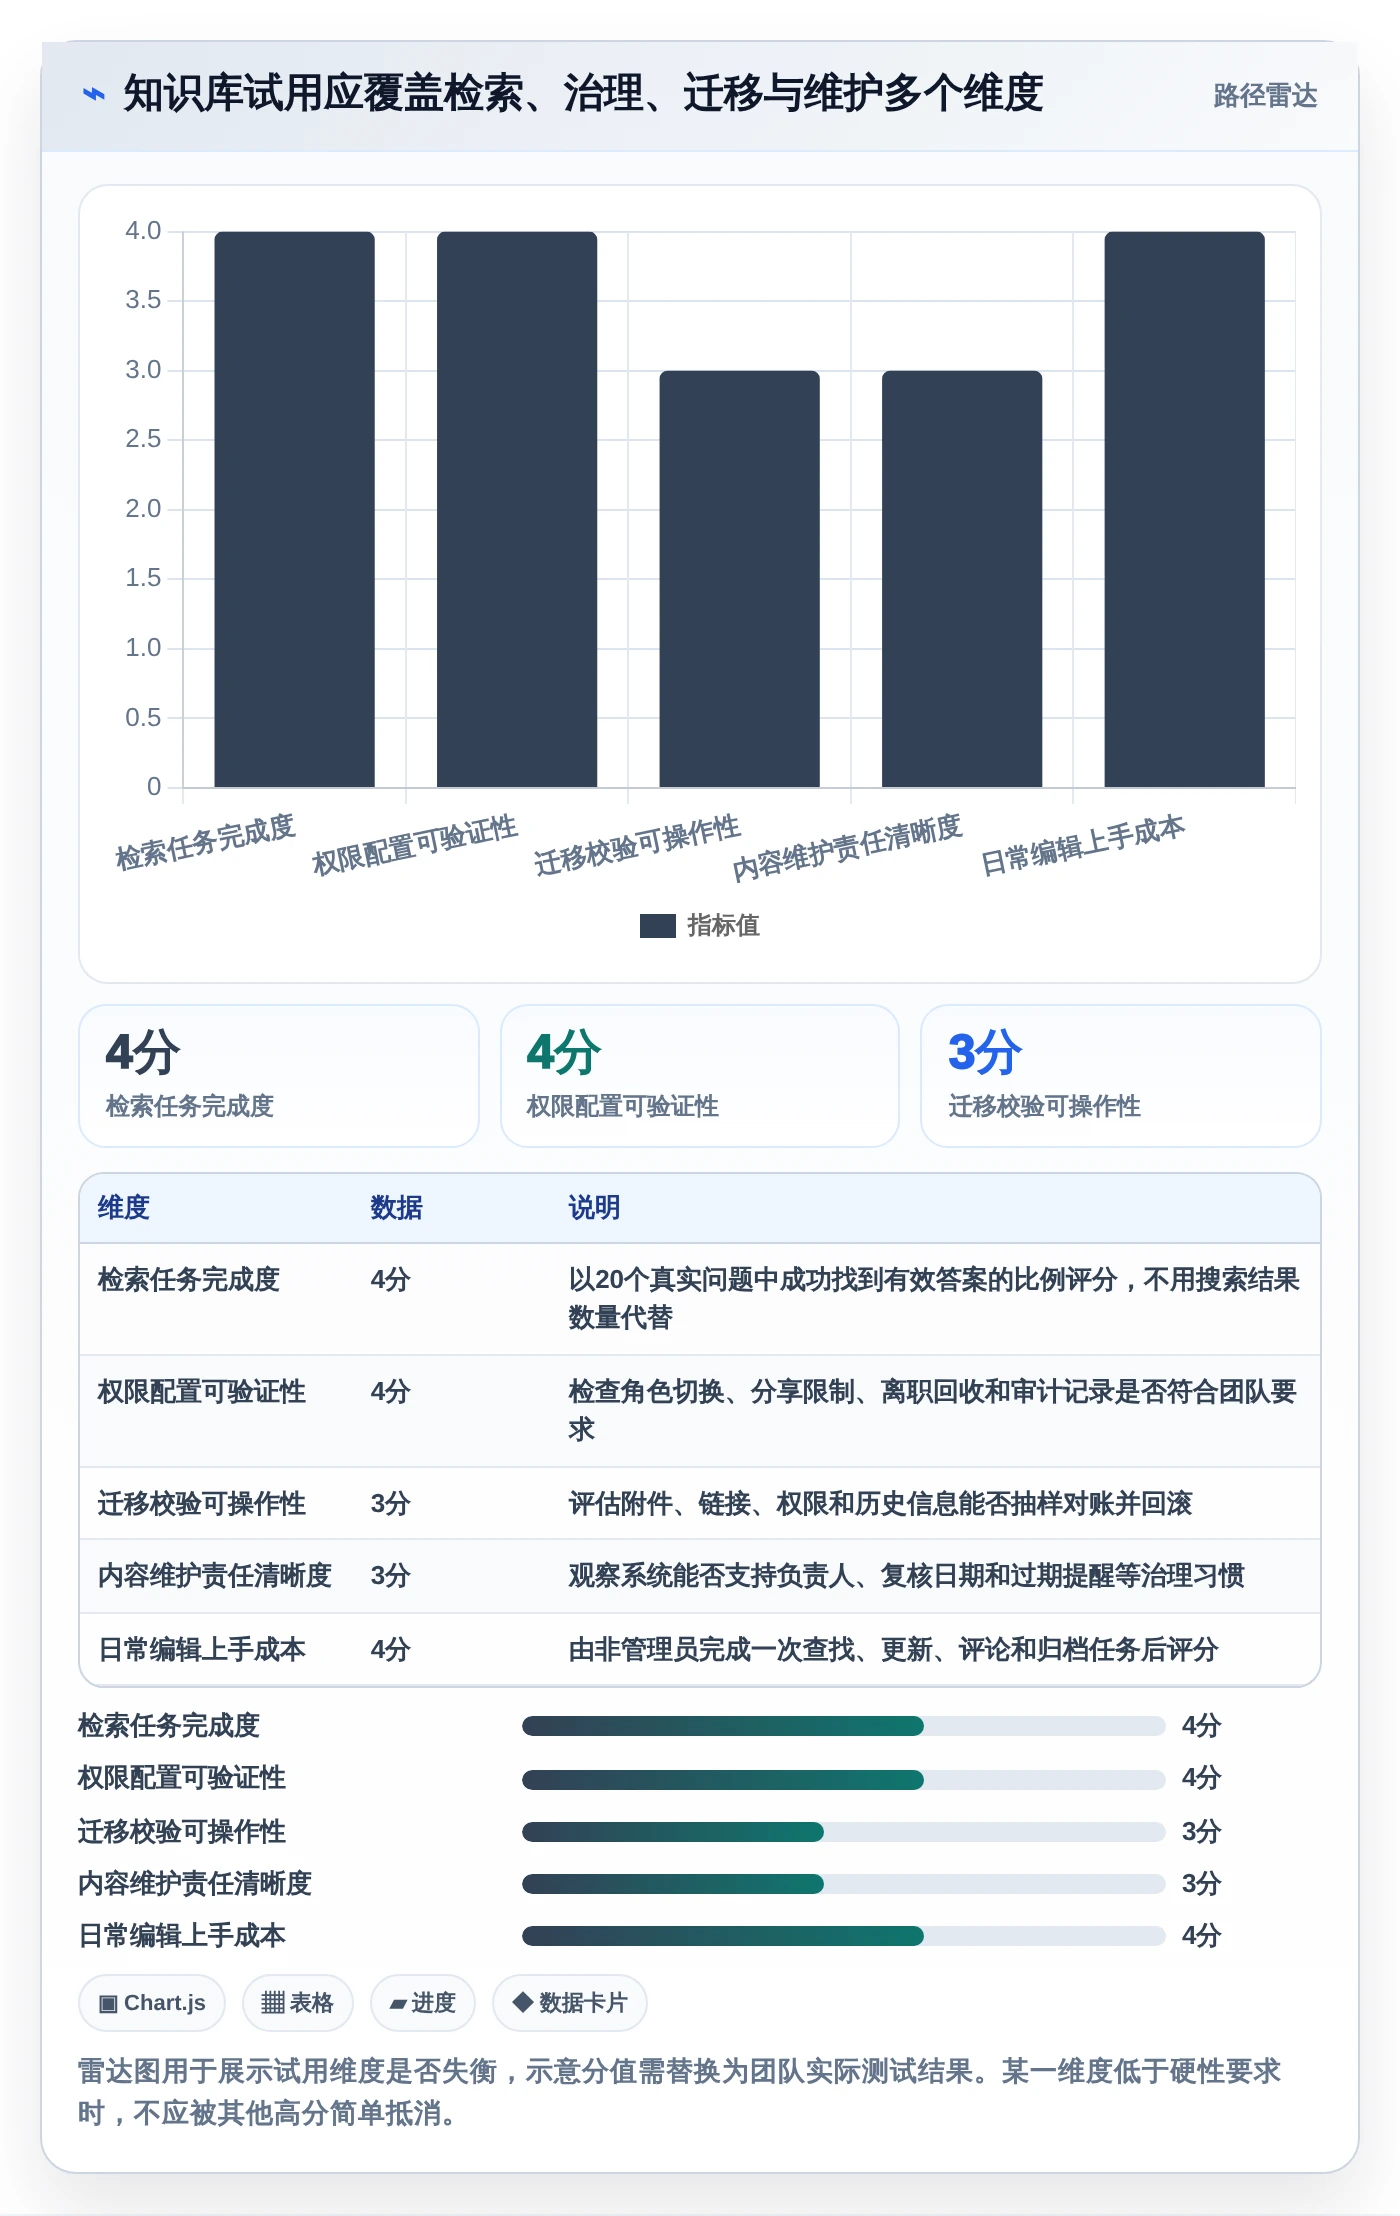The image size is (1400, 2216).
Task: Click the 4分 权限配置可验证性 data card
Action: click(700, 1076)
